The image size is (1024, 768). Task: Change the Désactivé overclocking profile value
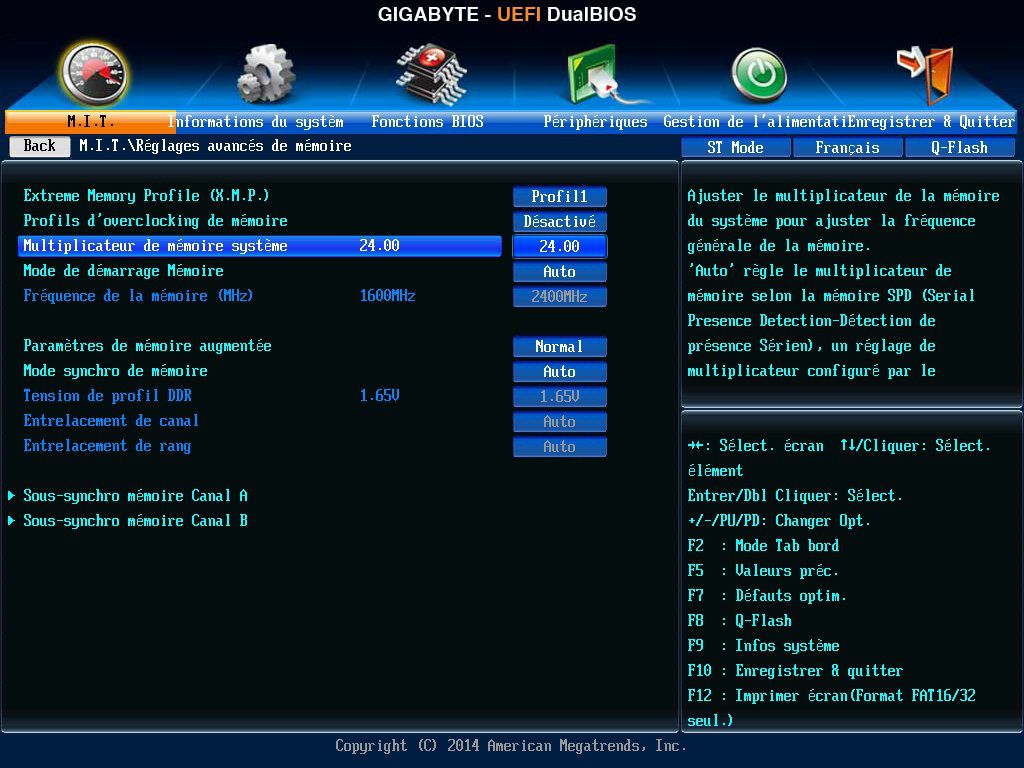[x=560, y=221]
